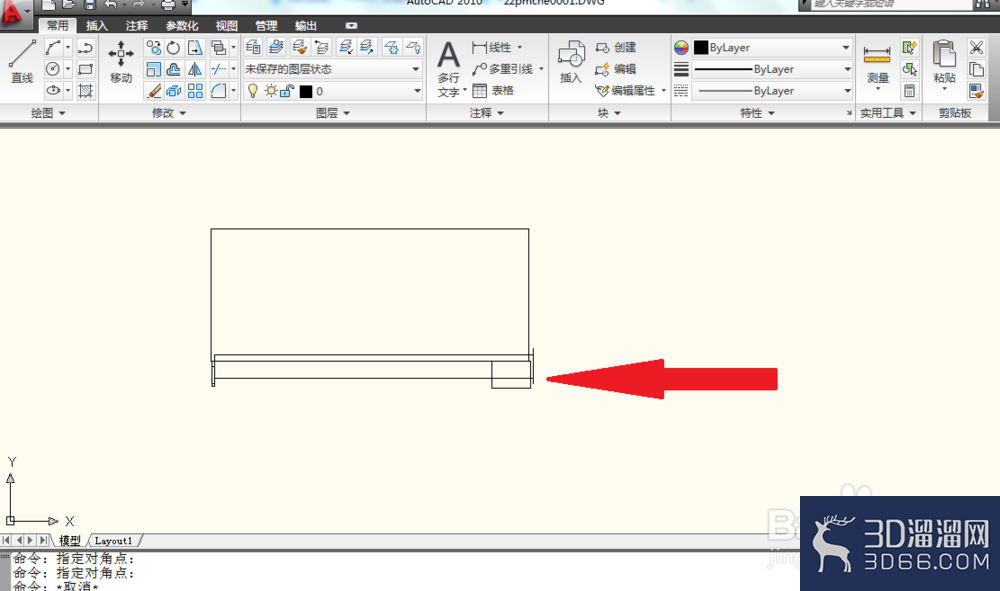Switch to the 输出 ribbon tab

[x=305, y=26]
